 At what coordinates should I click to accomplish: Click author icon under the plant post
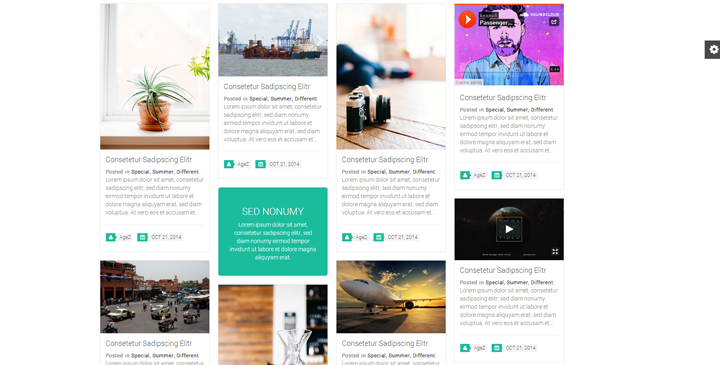point(111,237)
